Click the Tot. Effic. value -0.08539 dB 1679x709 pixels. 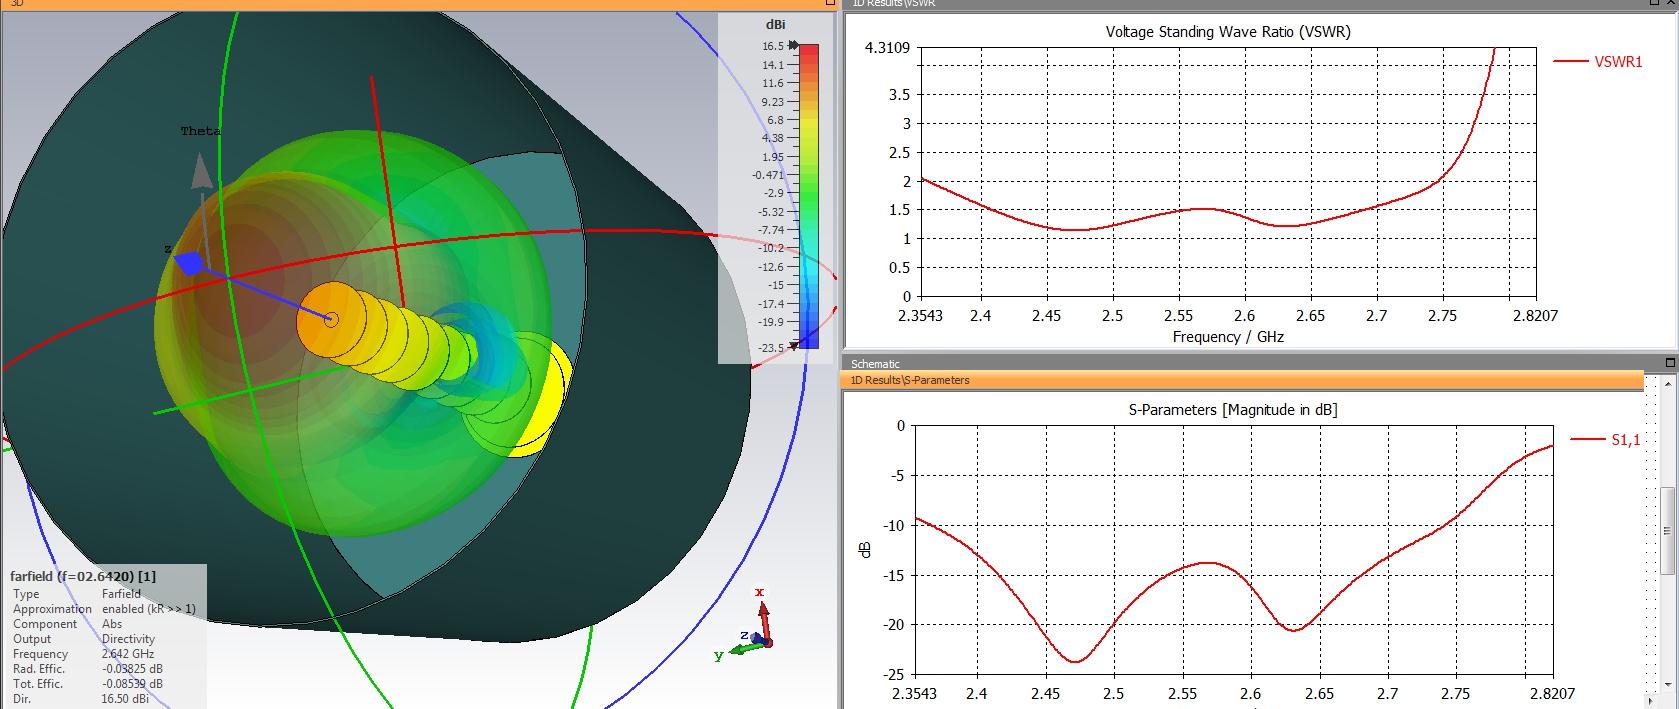click(132, 684)
